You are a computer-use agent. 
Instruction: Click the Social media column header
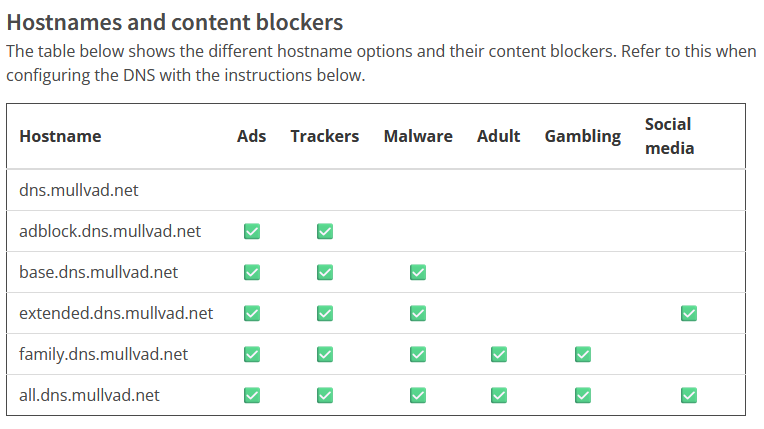click(669, 136)
